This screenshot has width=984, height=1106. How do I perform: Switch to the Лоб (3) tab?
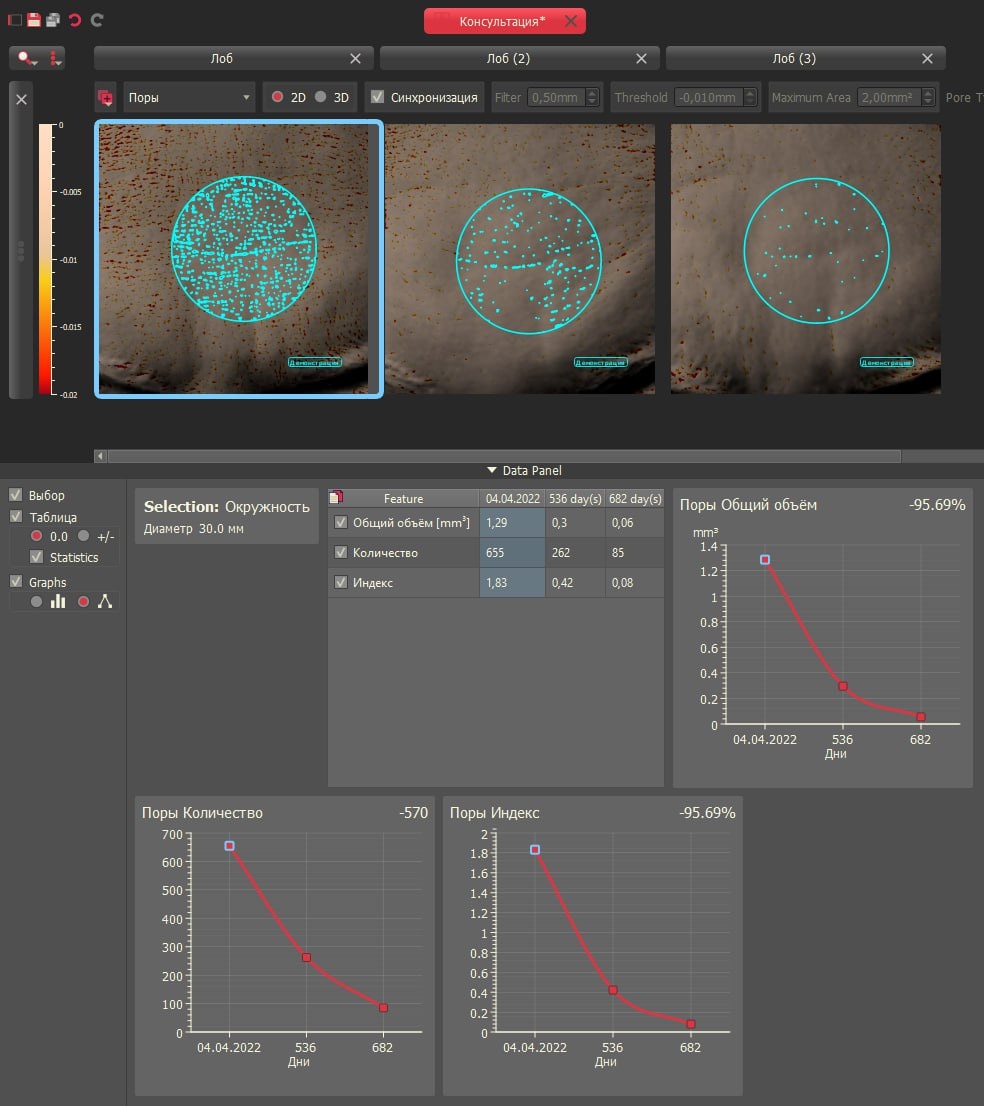794,59
